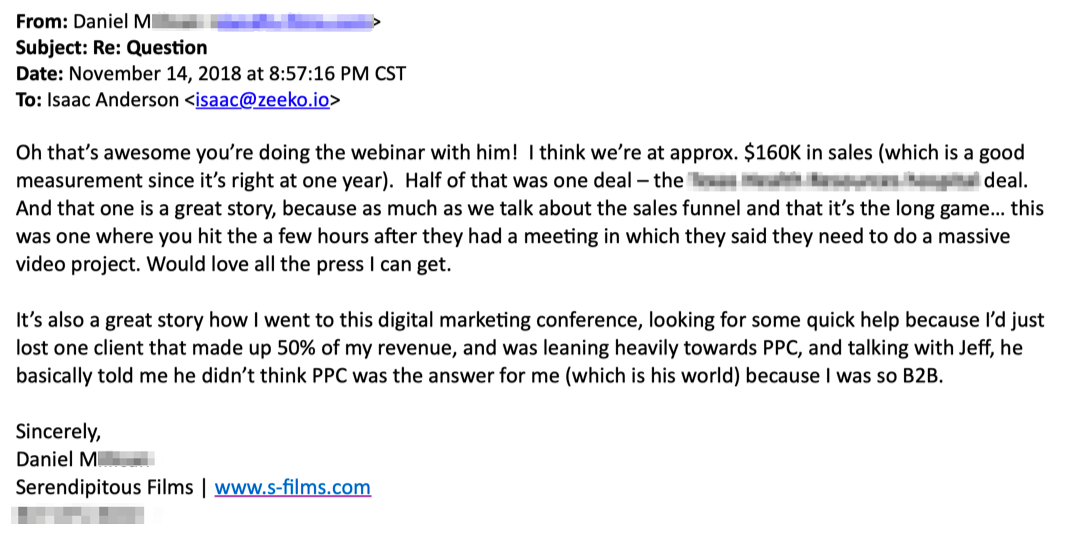The height and width of the screenshot is (543, 1081).
Task: Click the recipient name 'Isaac Anderson'
Action: coord(112,101)
